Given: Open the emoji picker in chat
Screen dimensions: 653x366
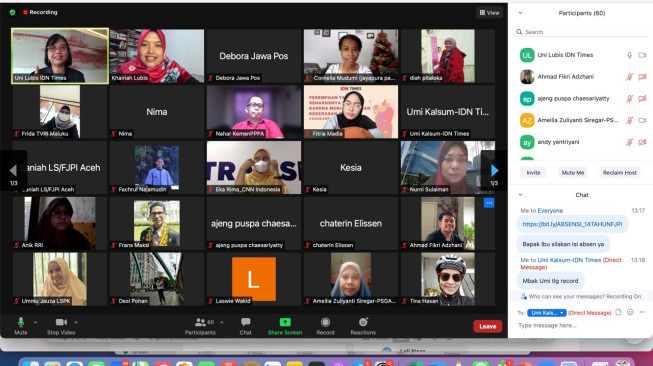Looking at the screenshot, I should tap(630, 312).
